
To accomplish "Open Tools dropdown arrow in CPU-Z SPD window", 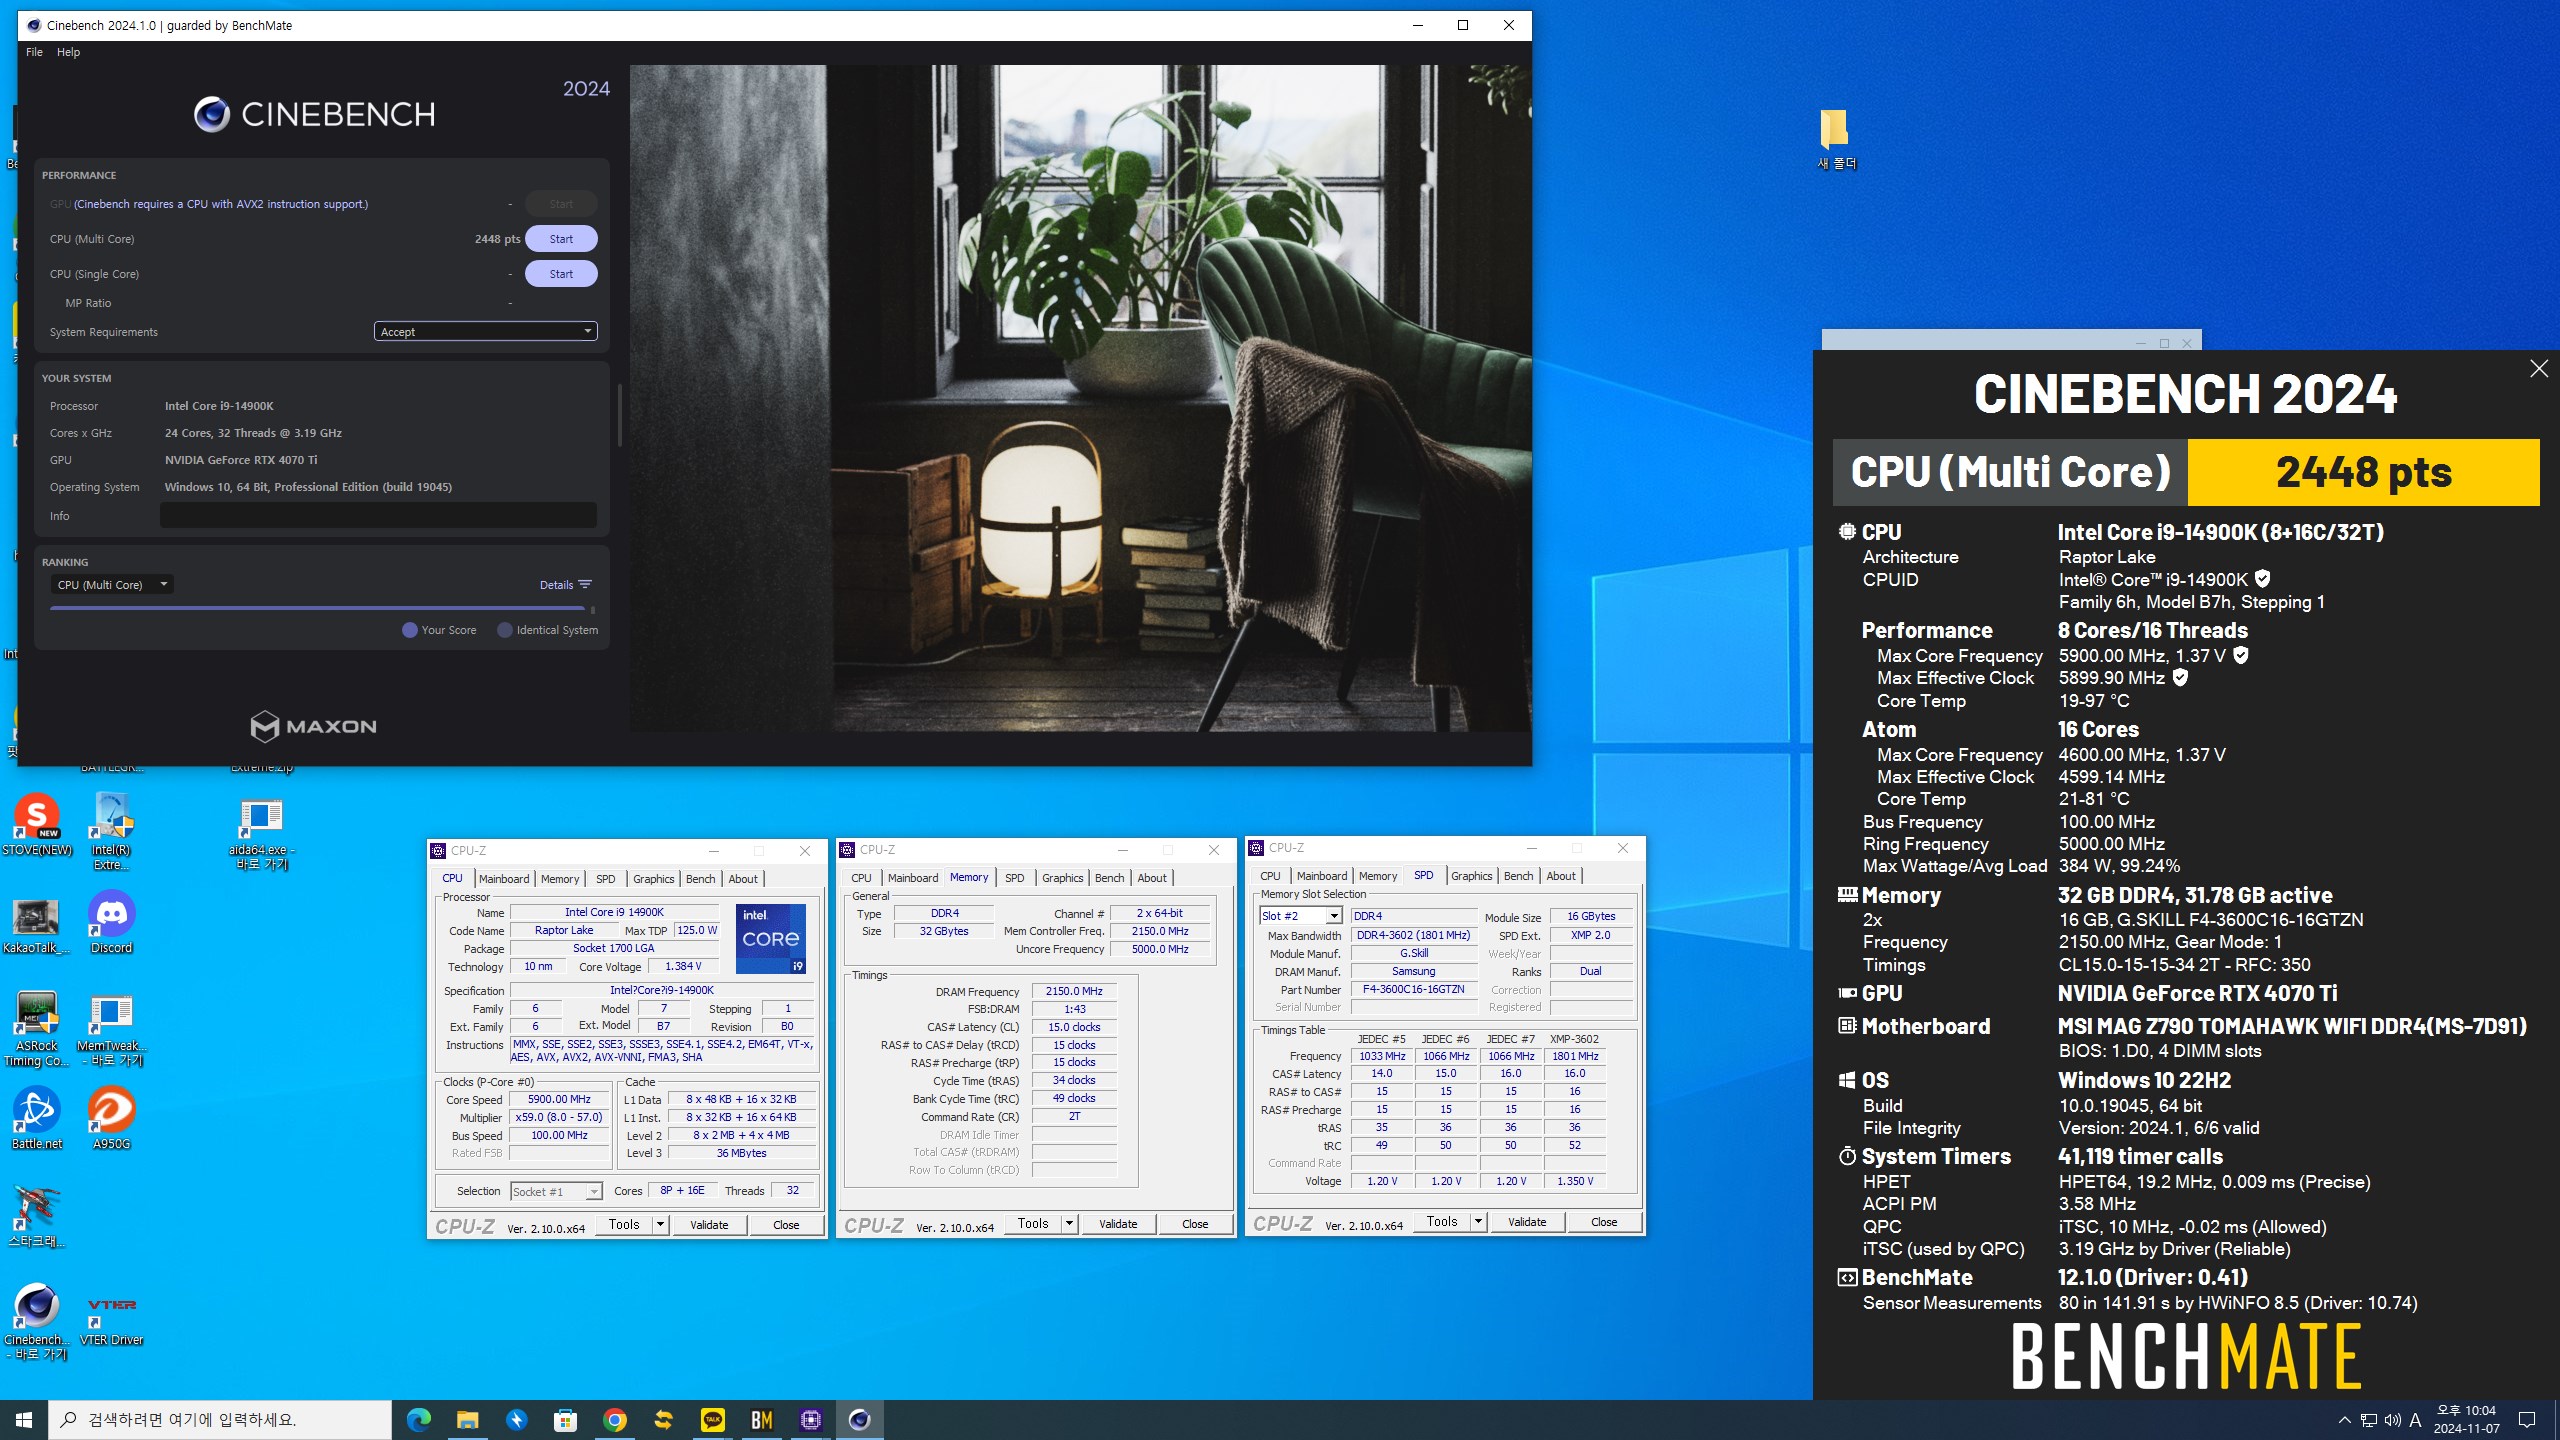I will [1478, 1222].
